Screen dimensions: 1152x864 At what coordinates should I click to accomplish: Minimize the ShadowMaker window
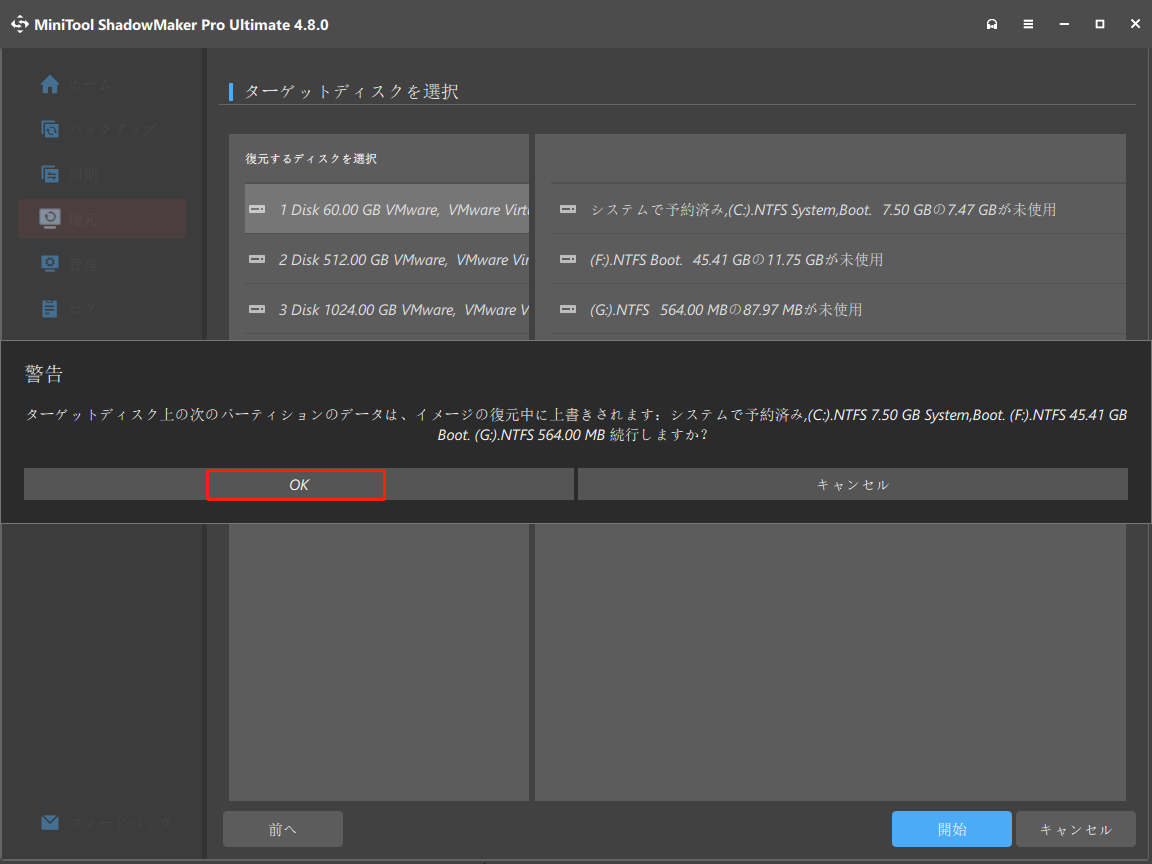tap(1064, 24)
